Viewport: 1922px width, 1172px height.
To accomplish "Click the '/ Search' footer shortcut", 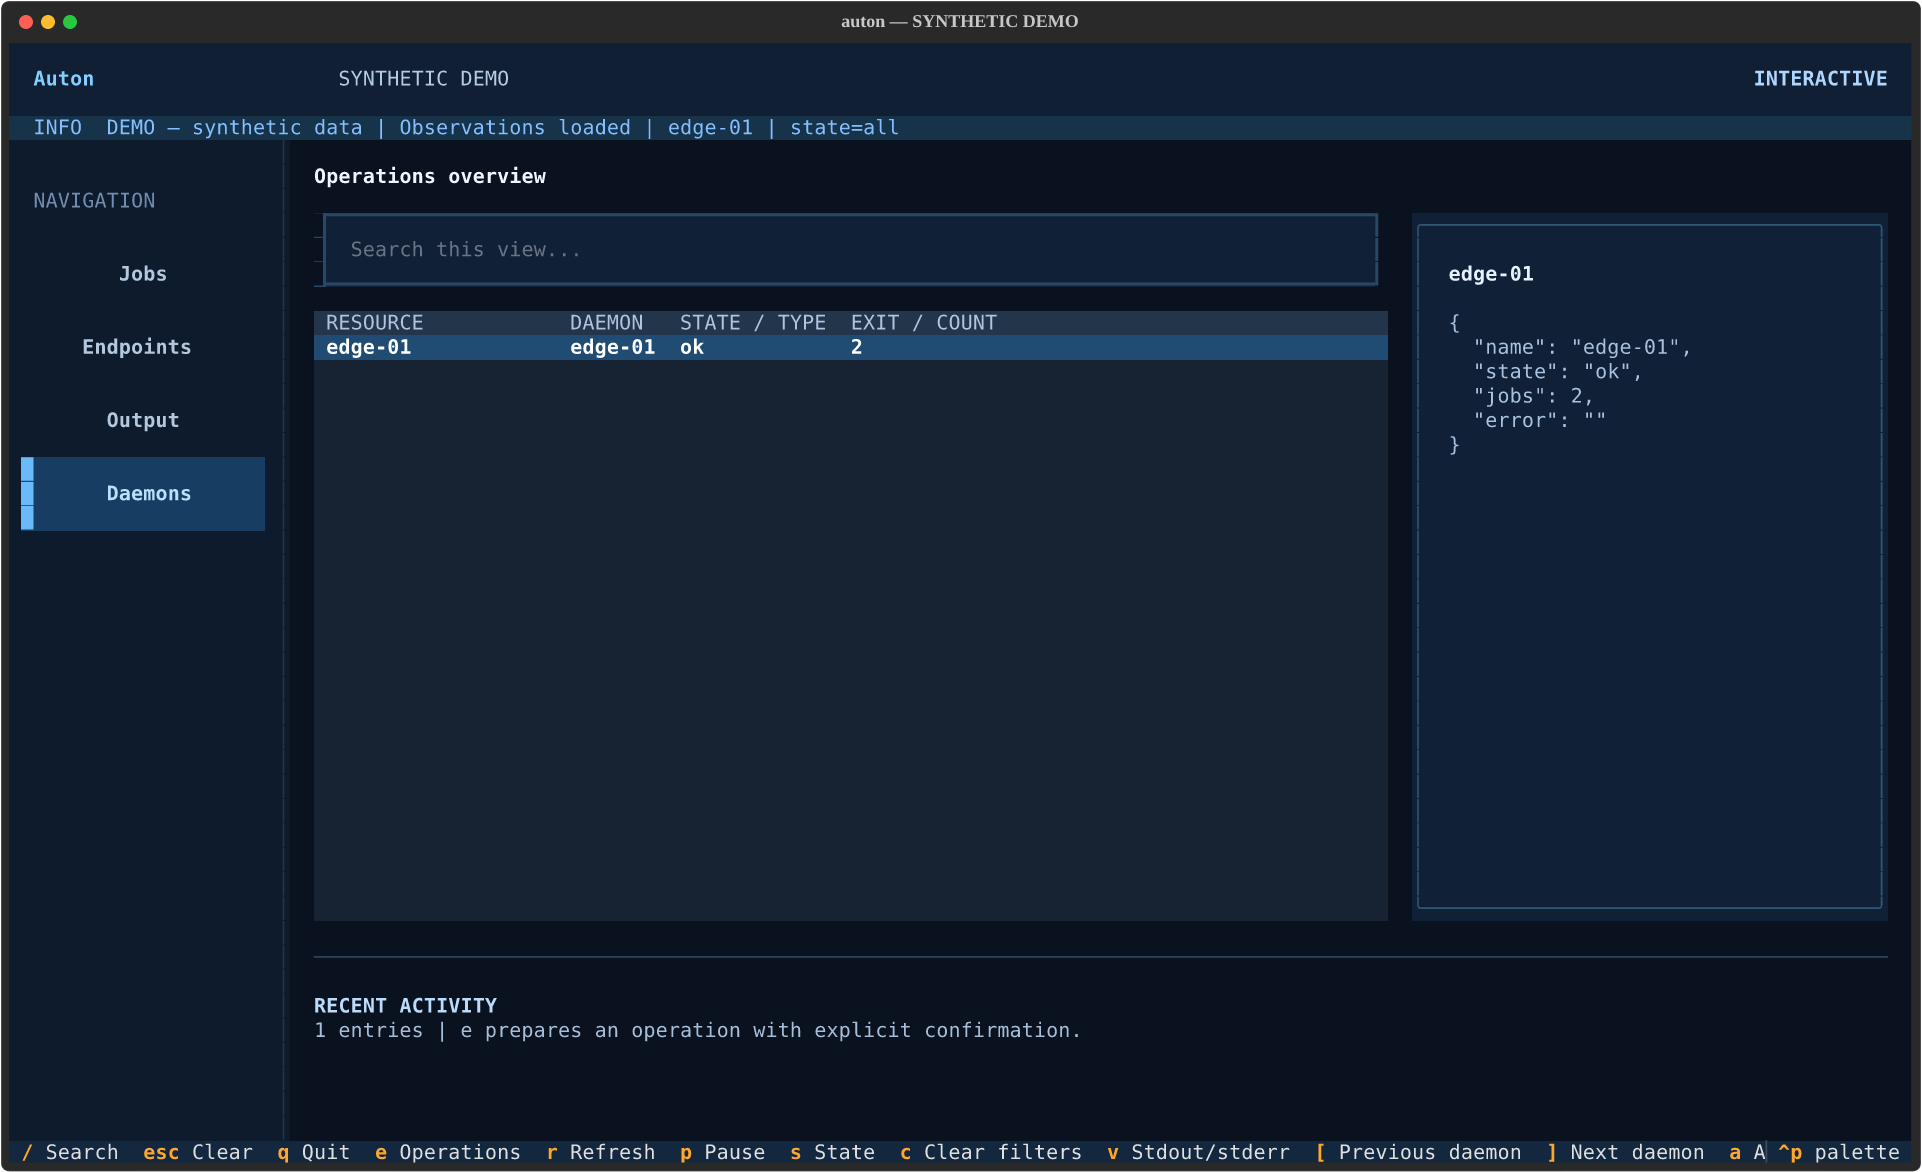I will pos(70,1152).
